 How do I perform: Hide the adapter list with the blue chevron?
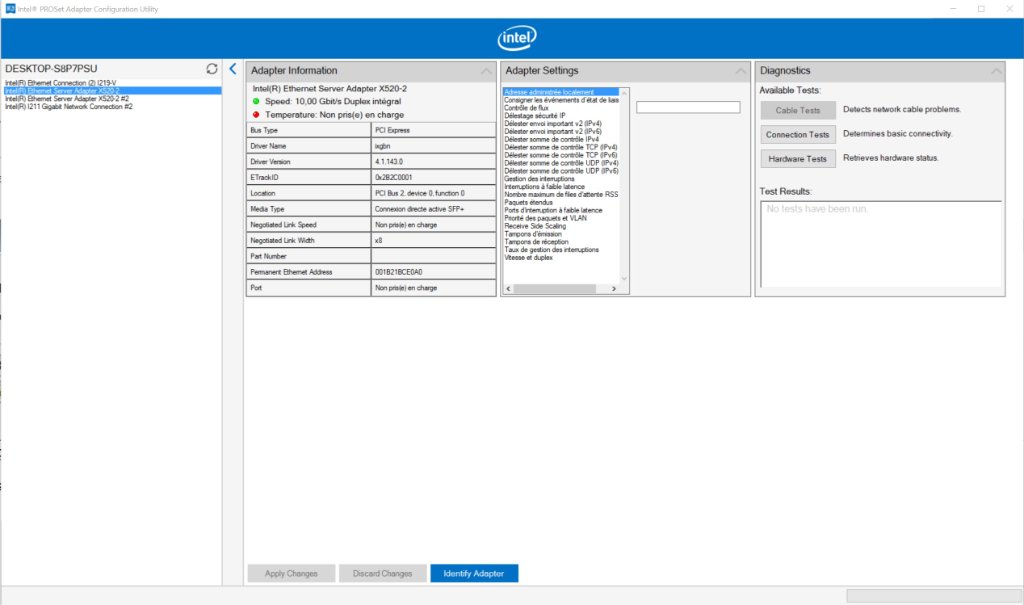pyautogui.click(x=232, y=69)
